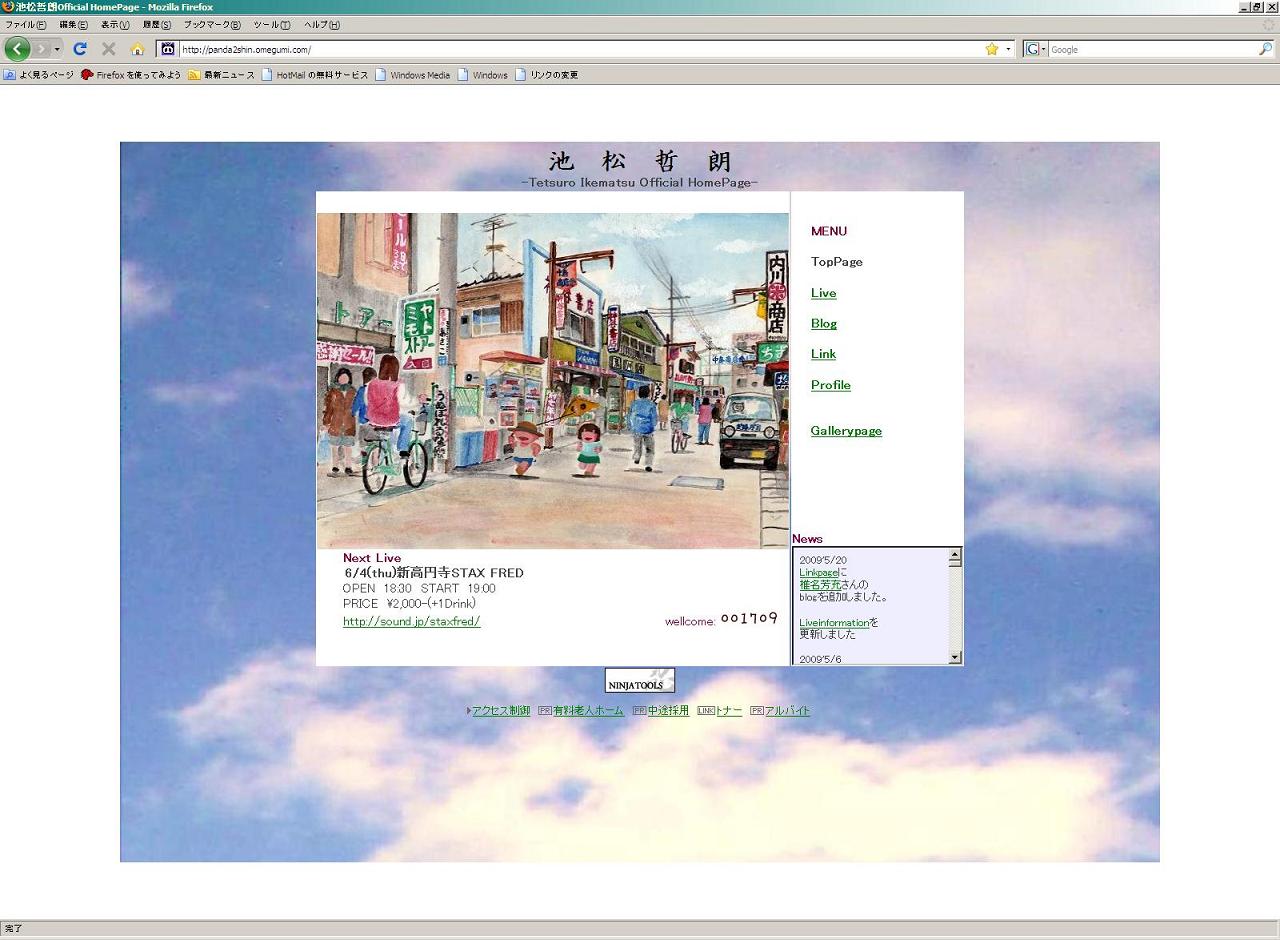Click the site identity favicon in address bar
1280x940 pixels.
pyautogui.click(x=168, y=49)
